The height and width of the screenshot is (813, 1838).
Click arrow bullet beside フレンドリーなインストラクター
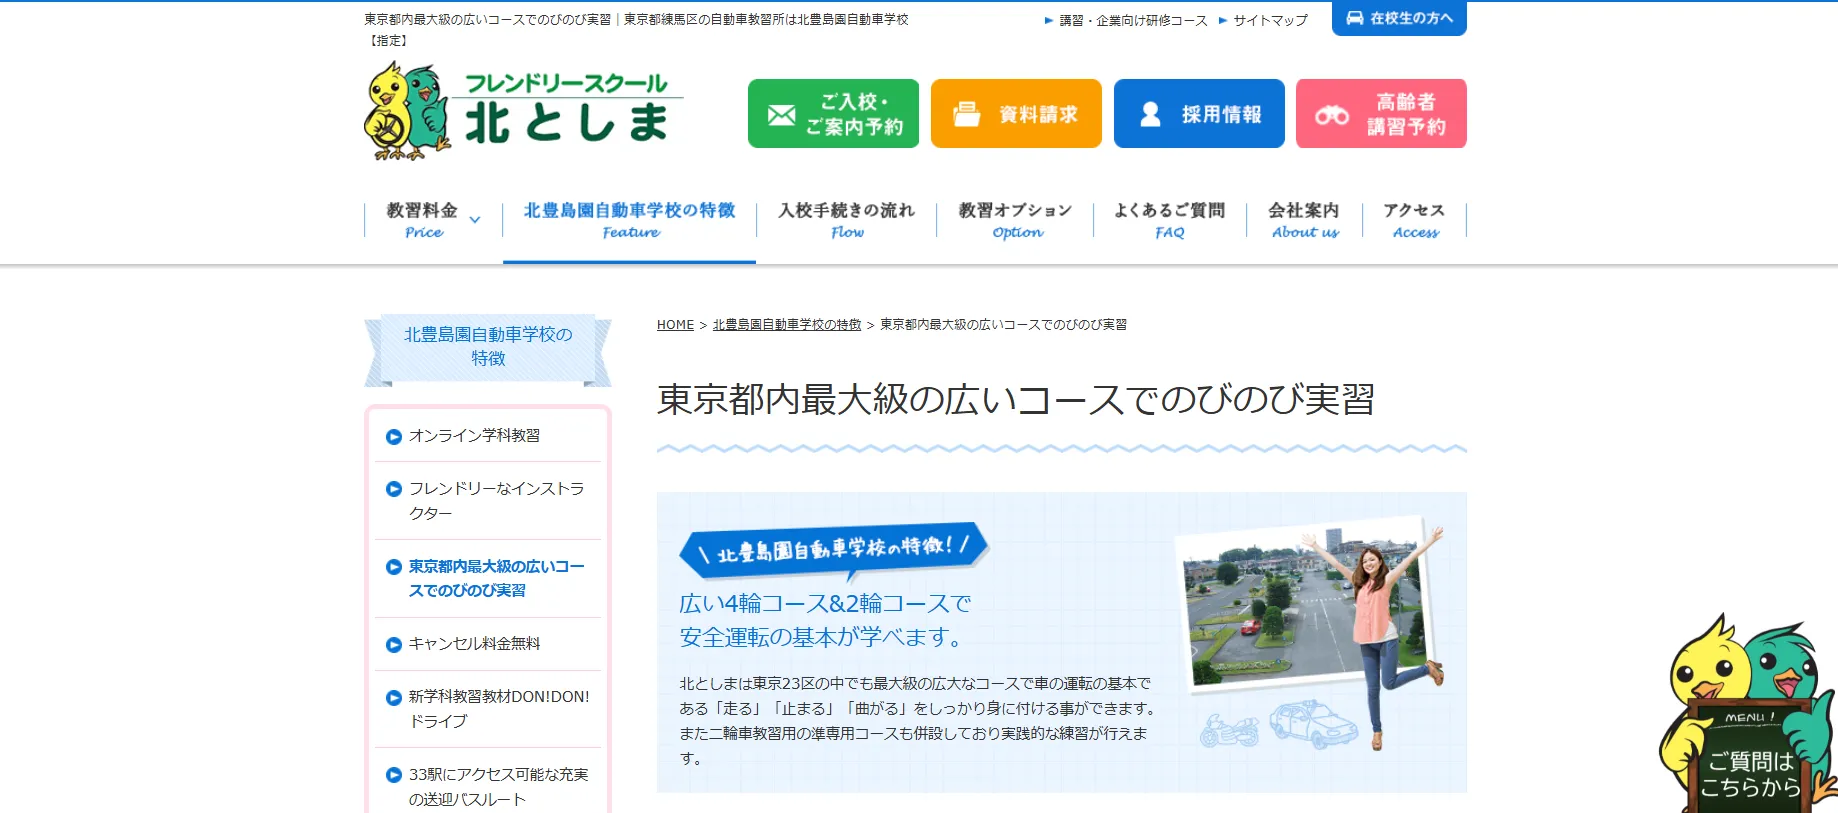(x=394, y=489)
